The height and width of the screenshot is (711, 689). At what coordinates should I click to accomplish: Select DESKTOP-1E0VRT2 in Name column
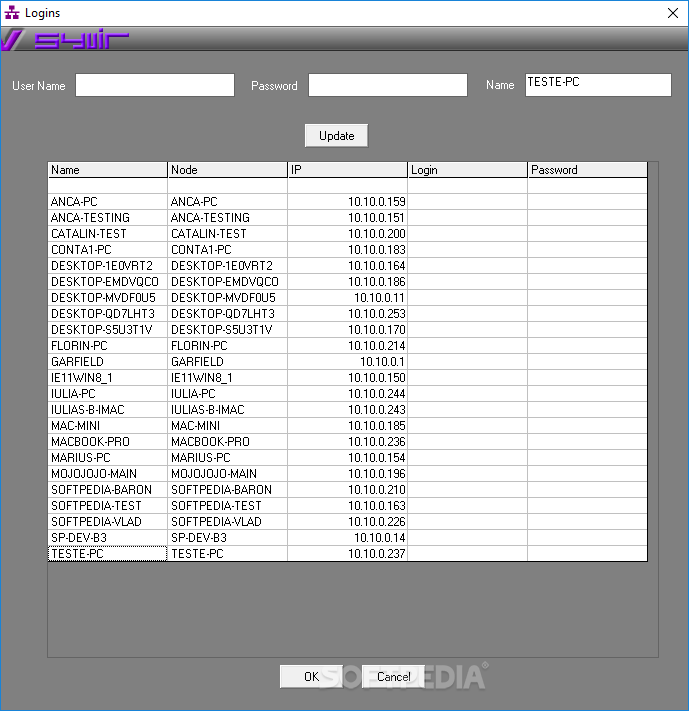tap(108, 266)
